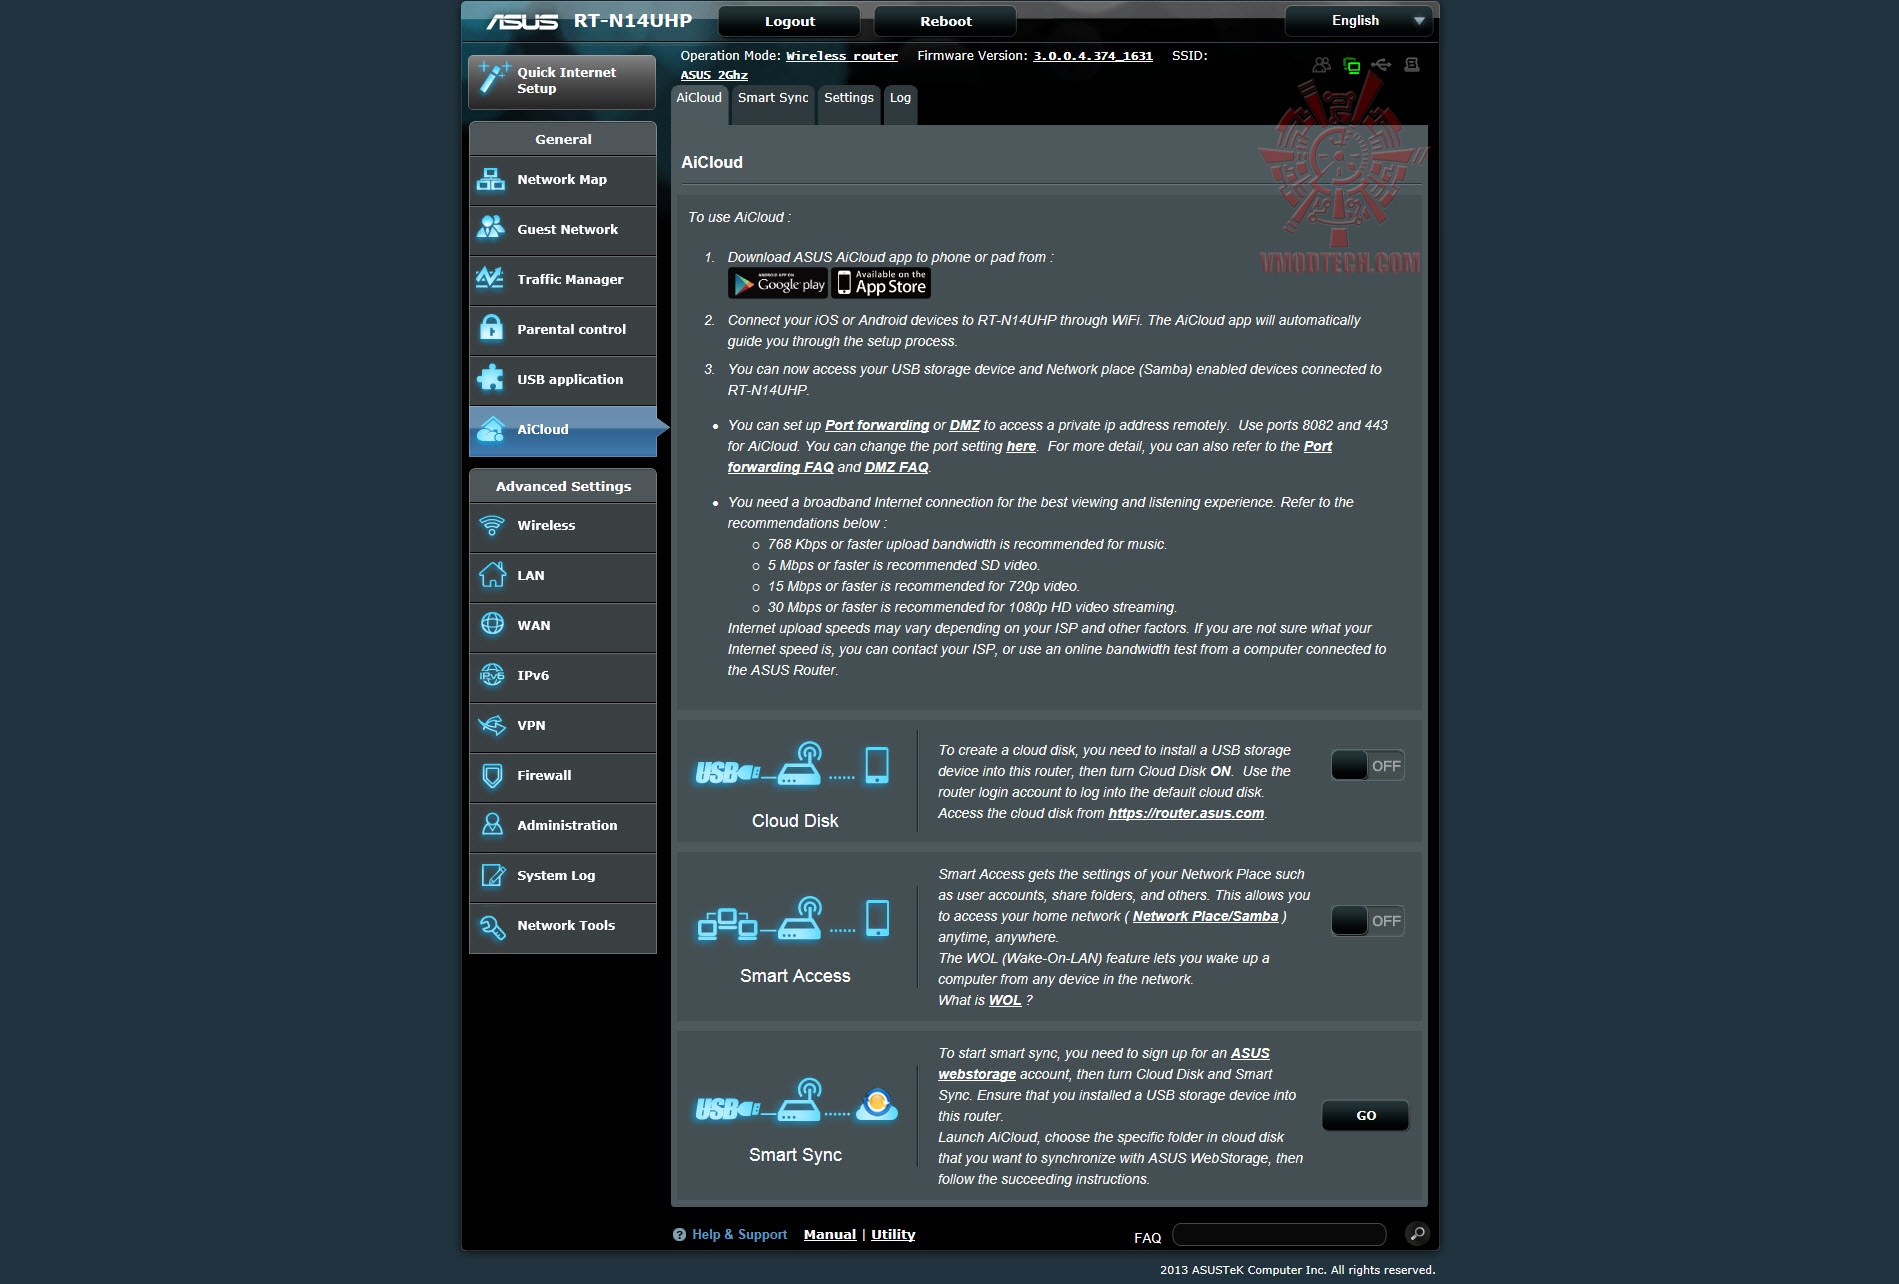Viewport: 1899px width, 1284px height.
Task: Open the DMZ FAQ link
Action: tap(897, 468)
